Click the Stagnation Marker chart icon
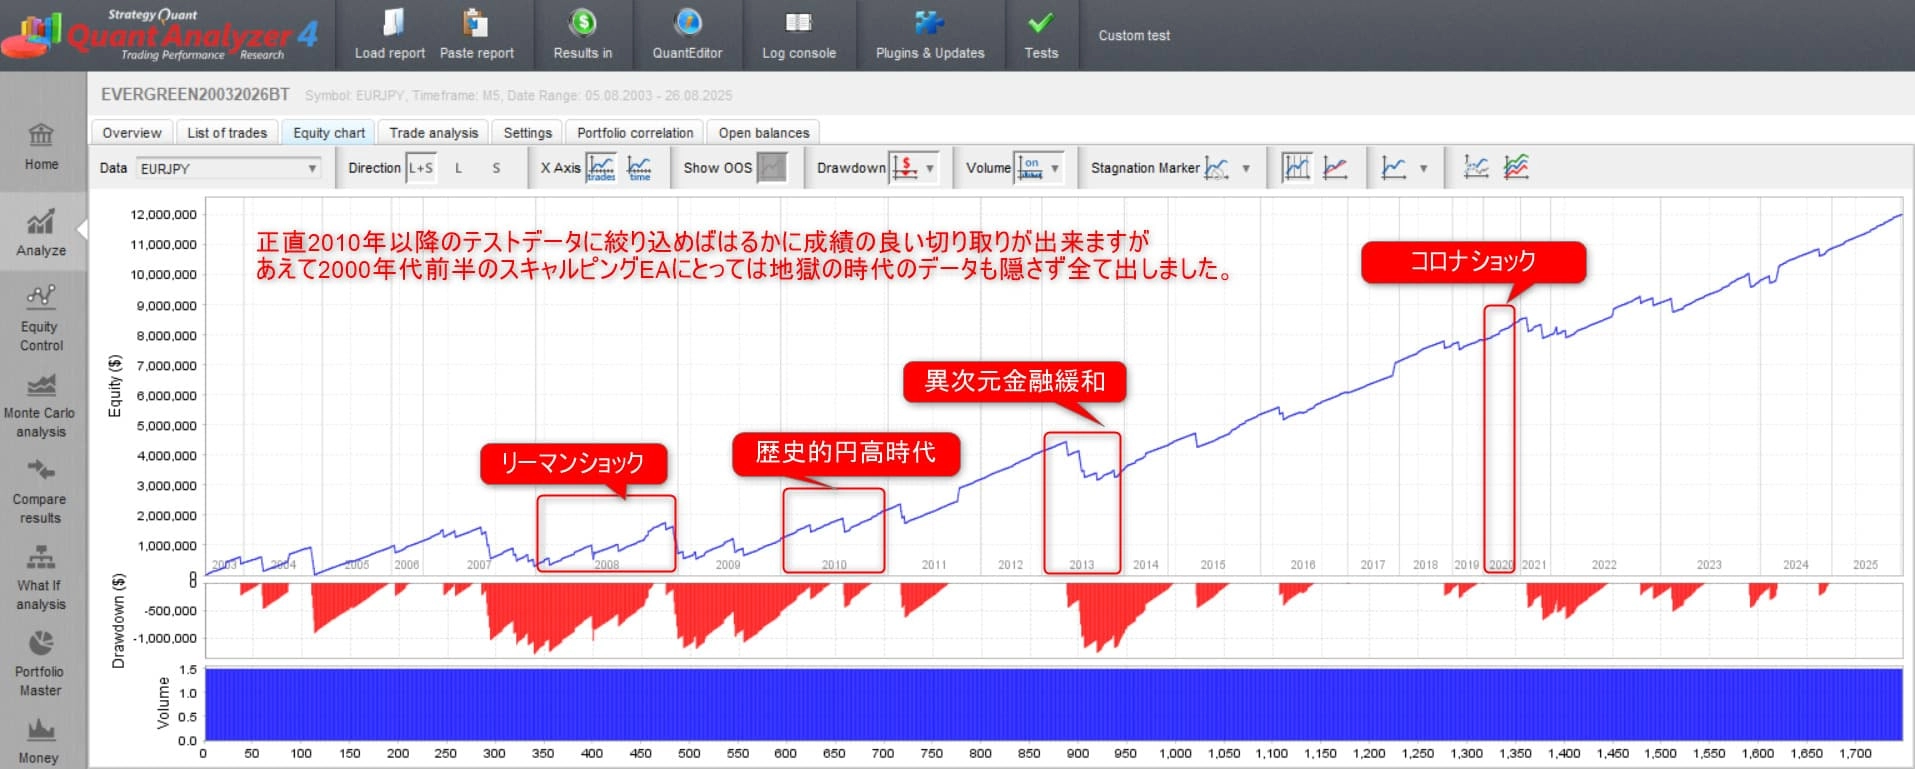The height and width of the screenshot is (769, 1915). 1217,167
